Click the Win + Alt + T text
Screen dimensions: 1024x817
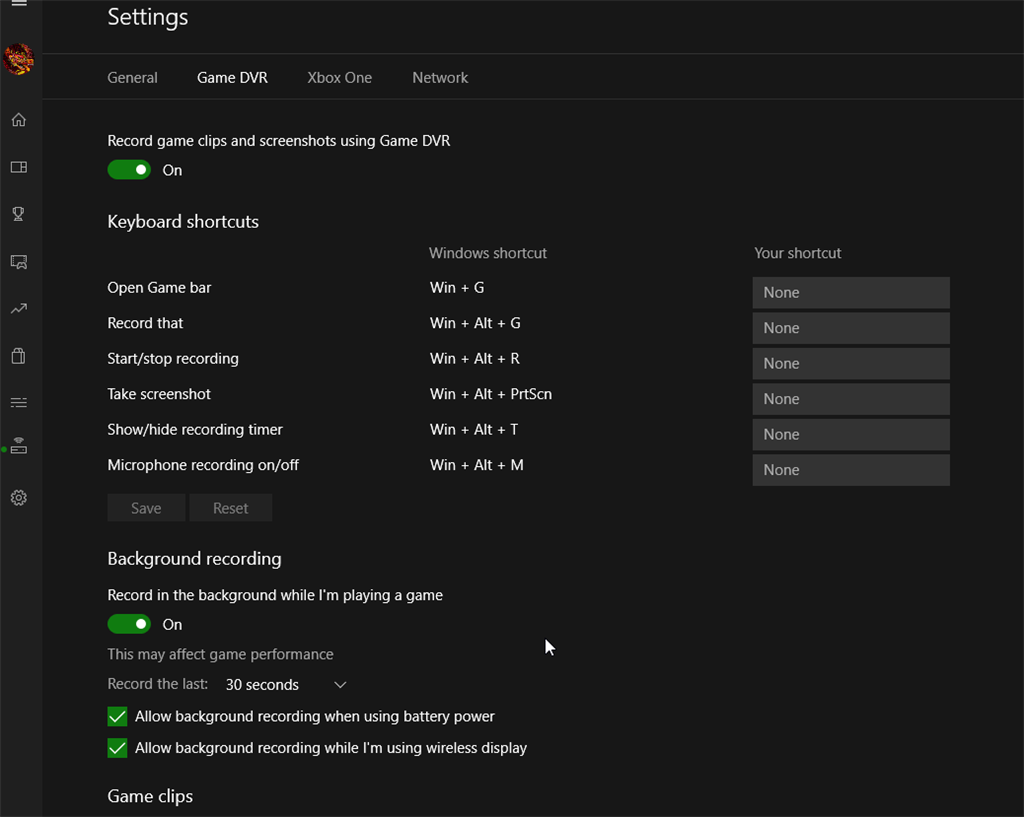click(474, 429)
